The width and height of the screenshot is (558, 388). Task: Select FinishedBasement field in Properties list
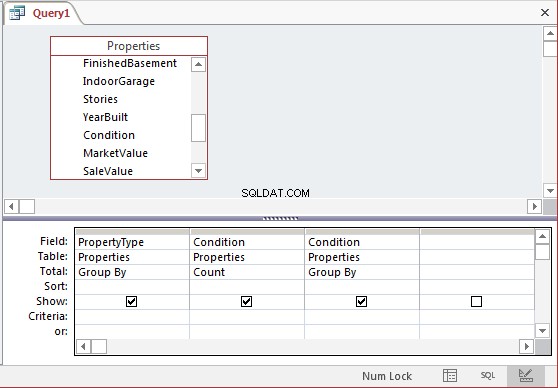[130, 63]
